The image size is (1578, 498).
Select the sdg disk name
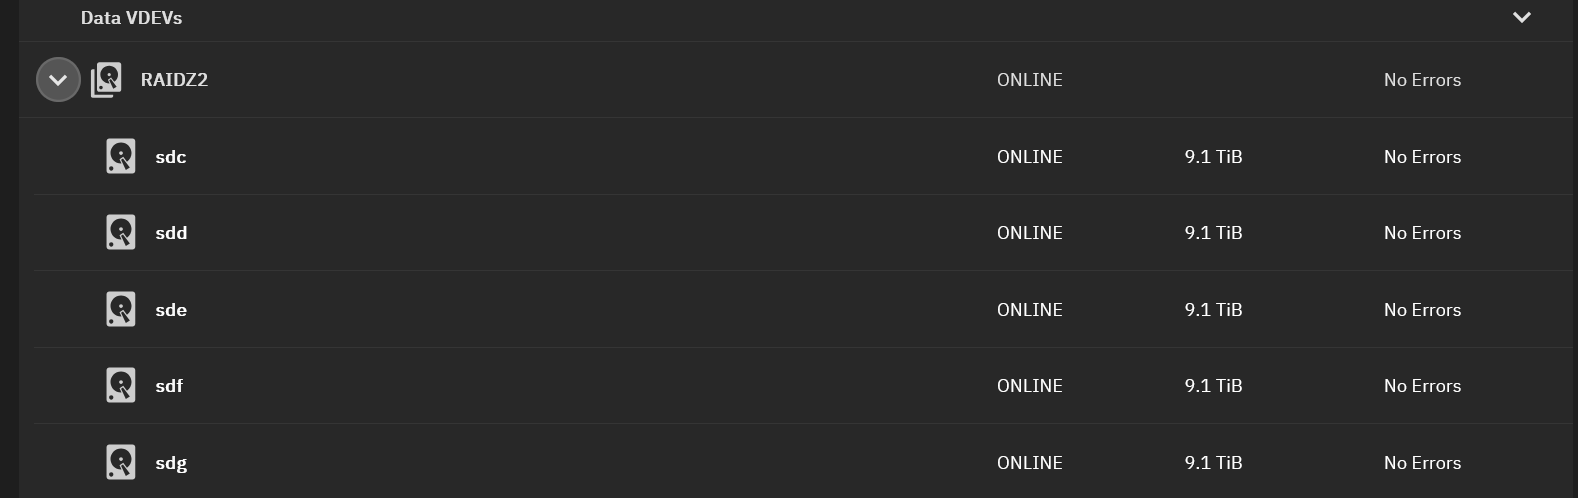(171, 464)
